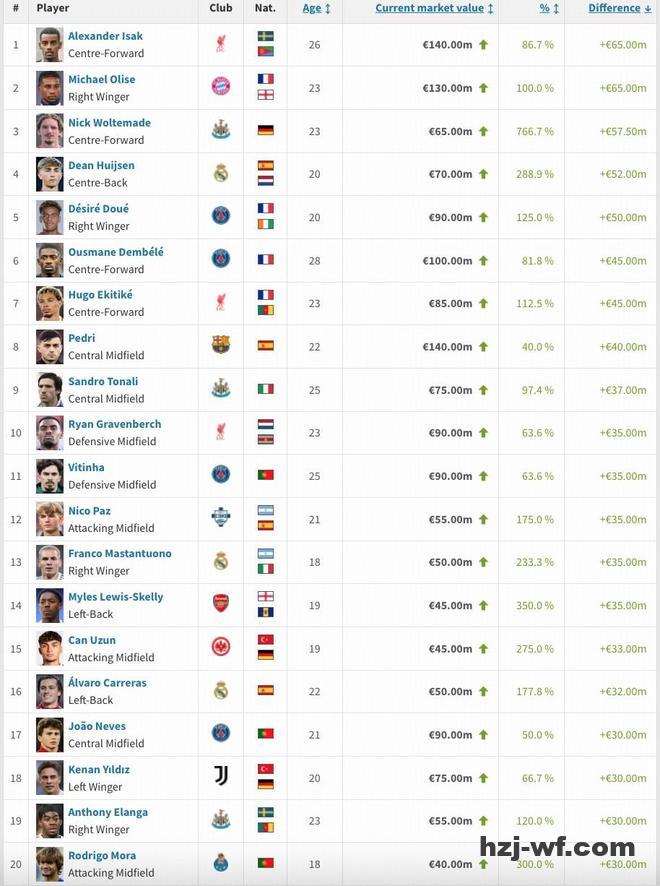This screenshot has height=886, width=660.
Task: Click Désiré Doué's player photo
Action: pyautogui.click(x=50, y=216)
